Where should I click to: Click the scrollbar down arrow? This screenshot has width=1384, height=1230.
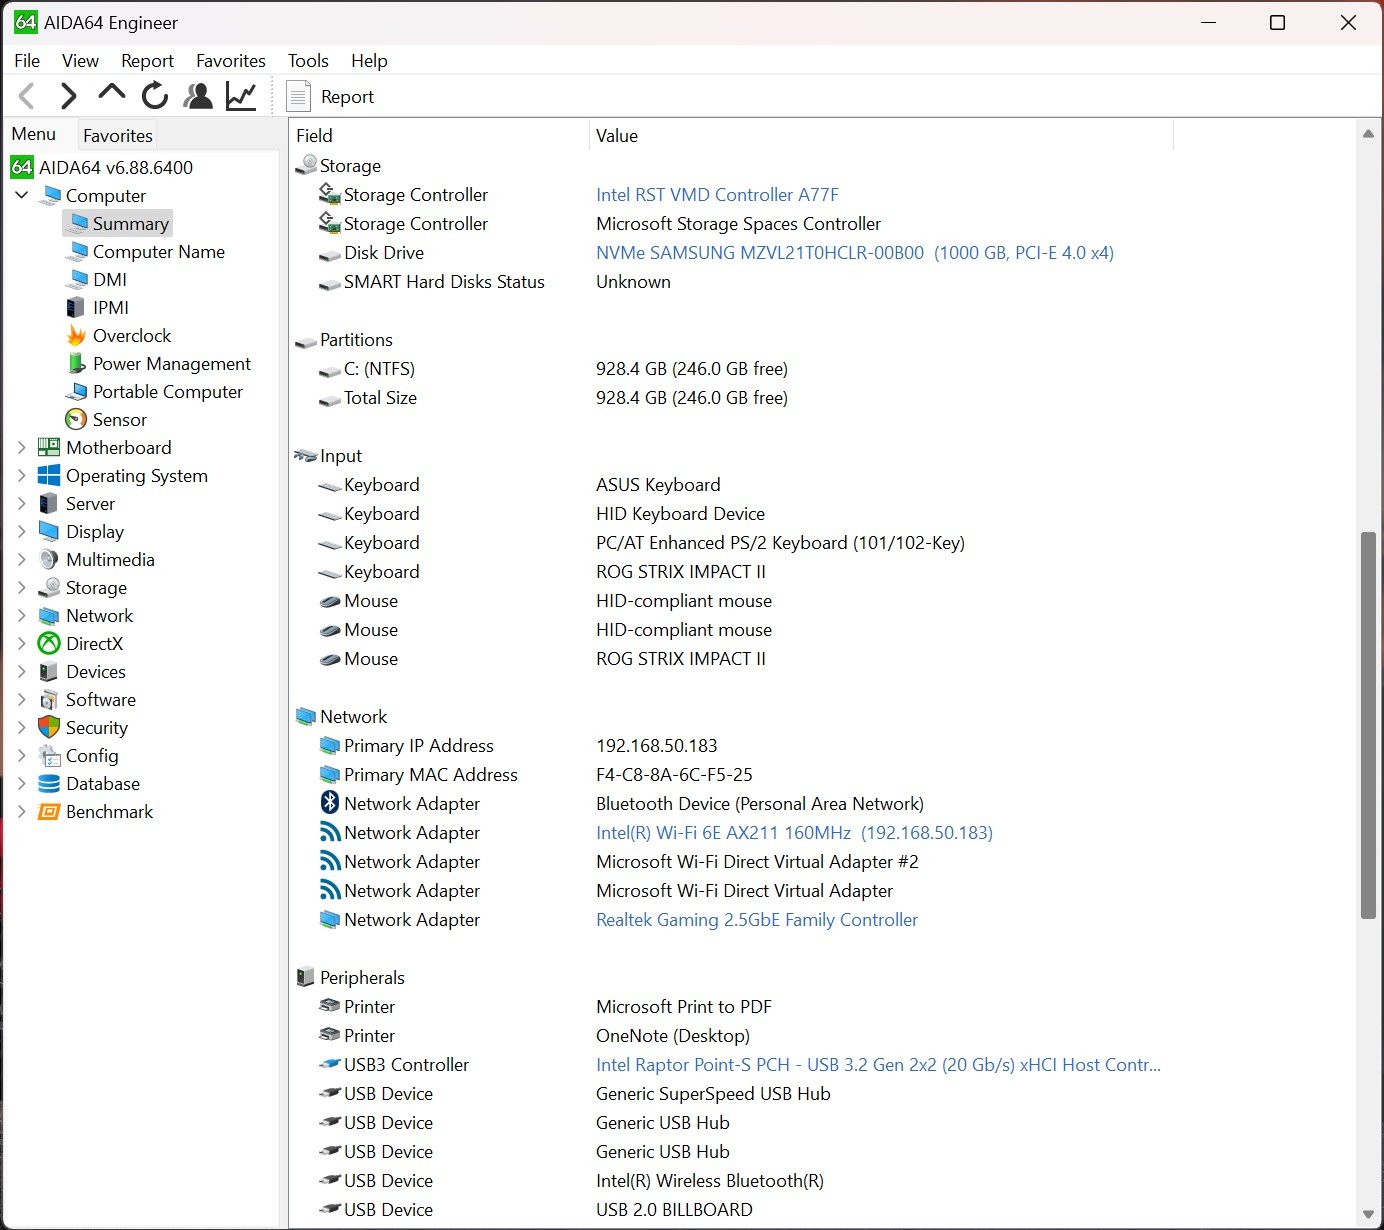point(1368,1215)
